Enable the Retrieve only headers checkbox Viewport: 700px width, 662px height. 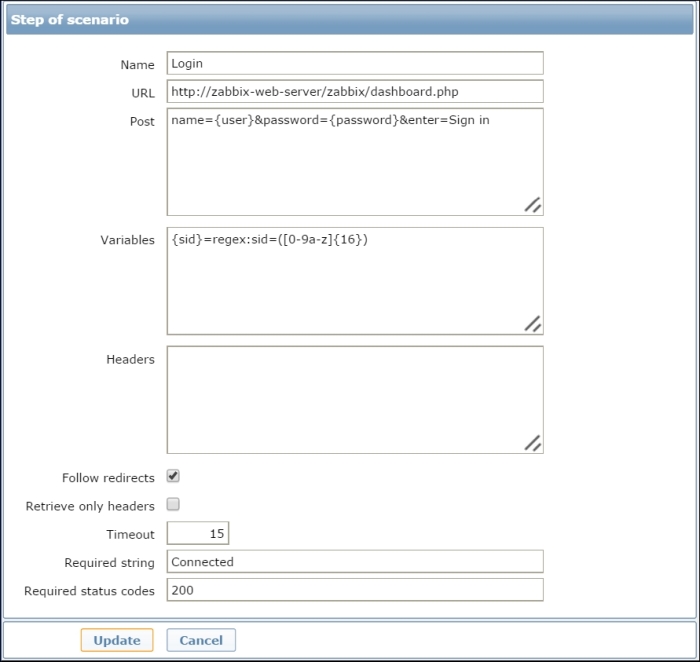point(173,505)
